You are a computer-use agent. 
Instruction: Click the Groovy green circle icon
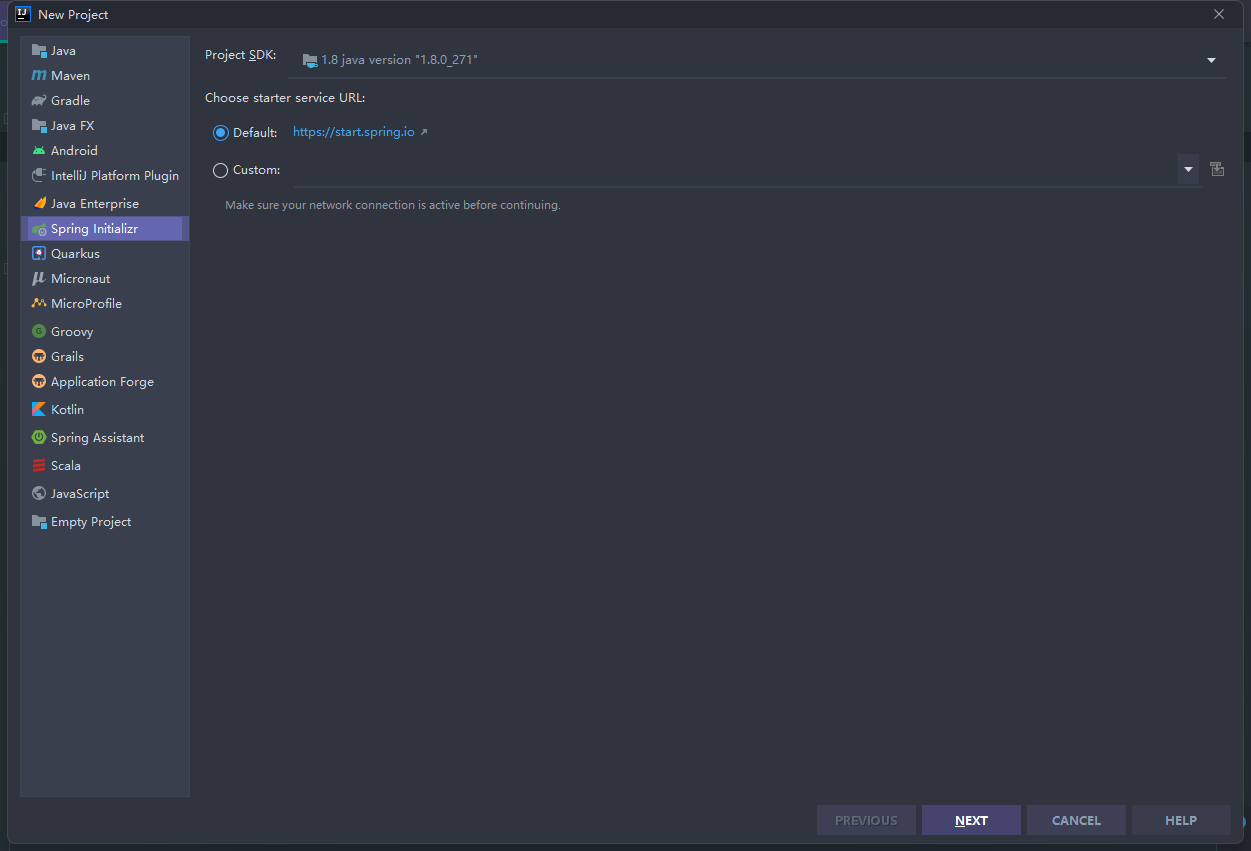click(39, 332)
